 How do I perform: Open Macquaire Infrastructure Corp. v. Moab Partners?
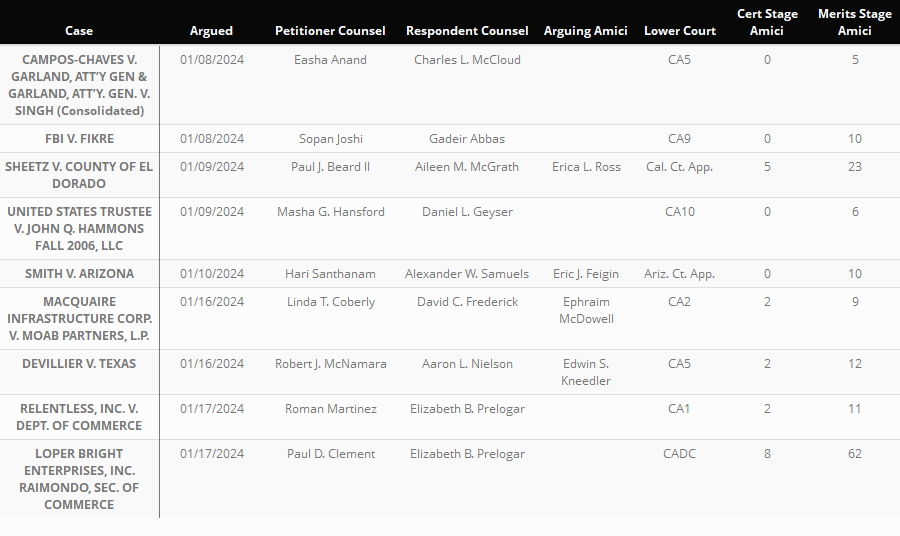[79, 318]
